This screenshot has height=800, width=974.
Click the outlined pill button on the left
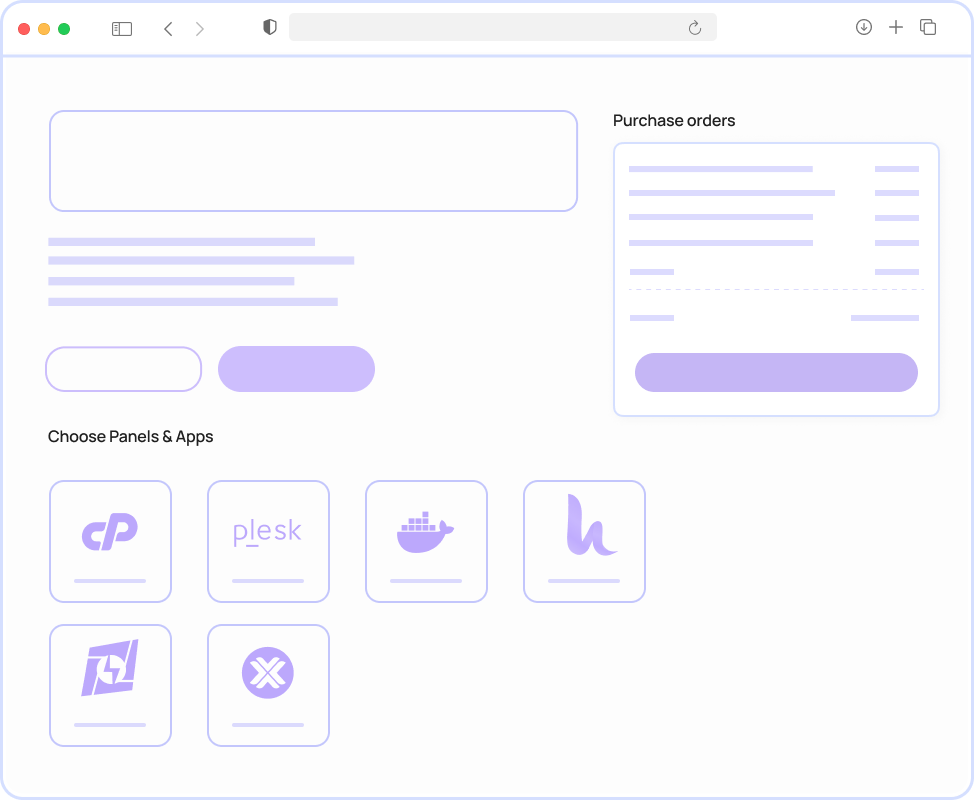(124, 369)
